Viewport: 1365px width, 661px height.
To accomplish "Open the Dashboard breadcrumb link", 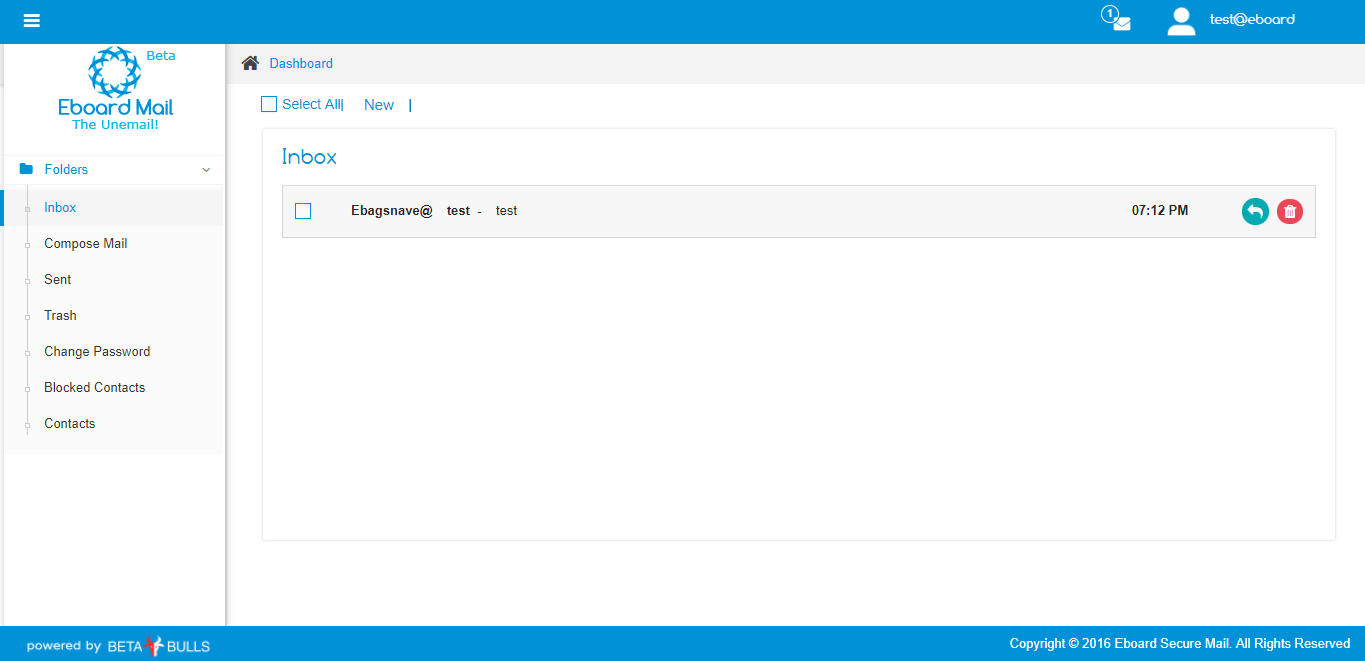I will click(300, 63).
